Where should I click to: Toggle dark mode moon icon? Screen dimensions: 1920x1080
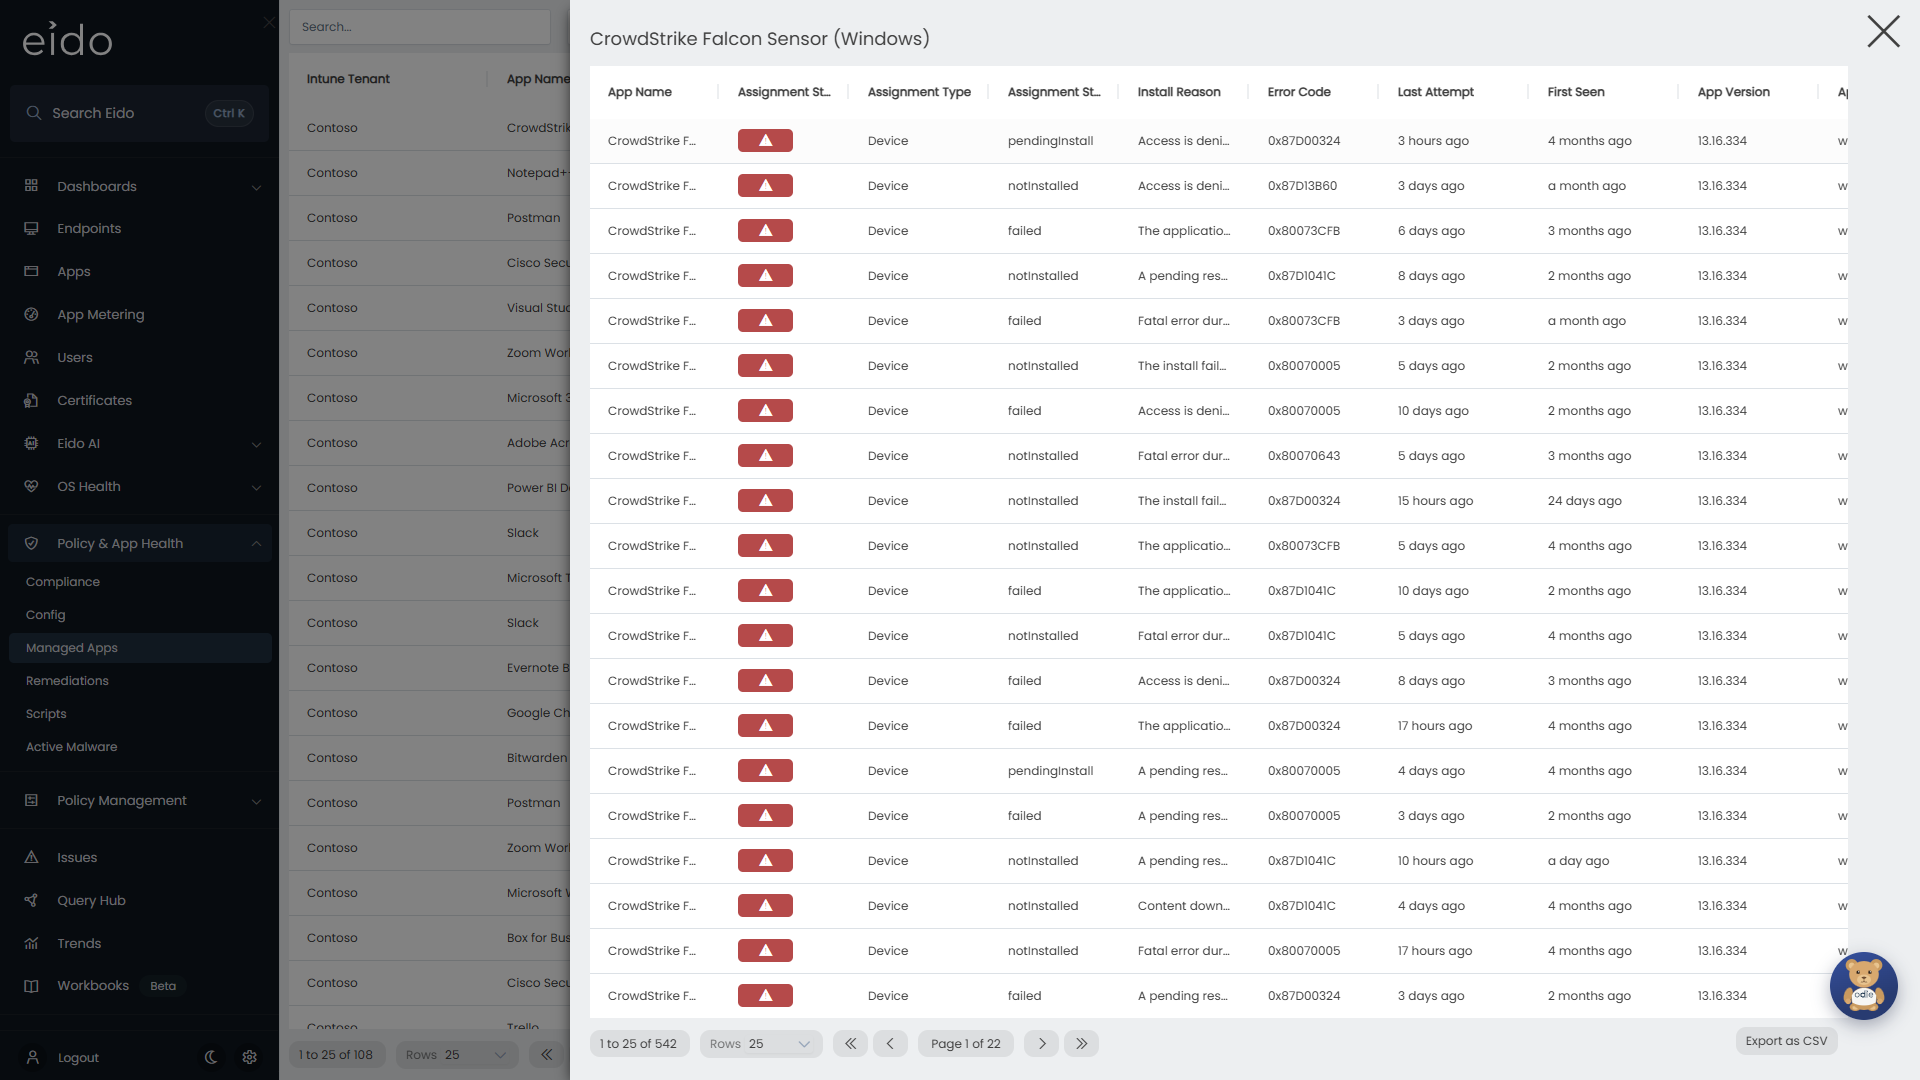(x=211, y=1057)
